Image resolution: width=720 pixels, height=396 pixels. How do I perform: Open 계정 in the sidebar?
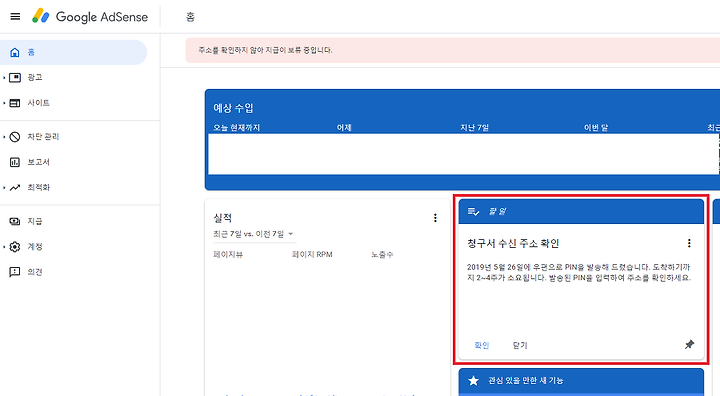(35, 247)
